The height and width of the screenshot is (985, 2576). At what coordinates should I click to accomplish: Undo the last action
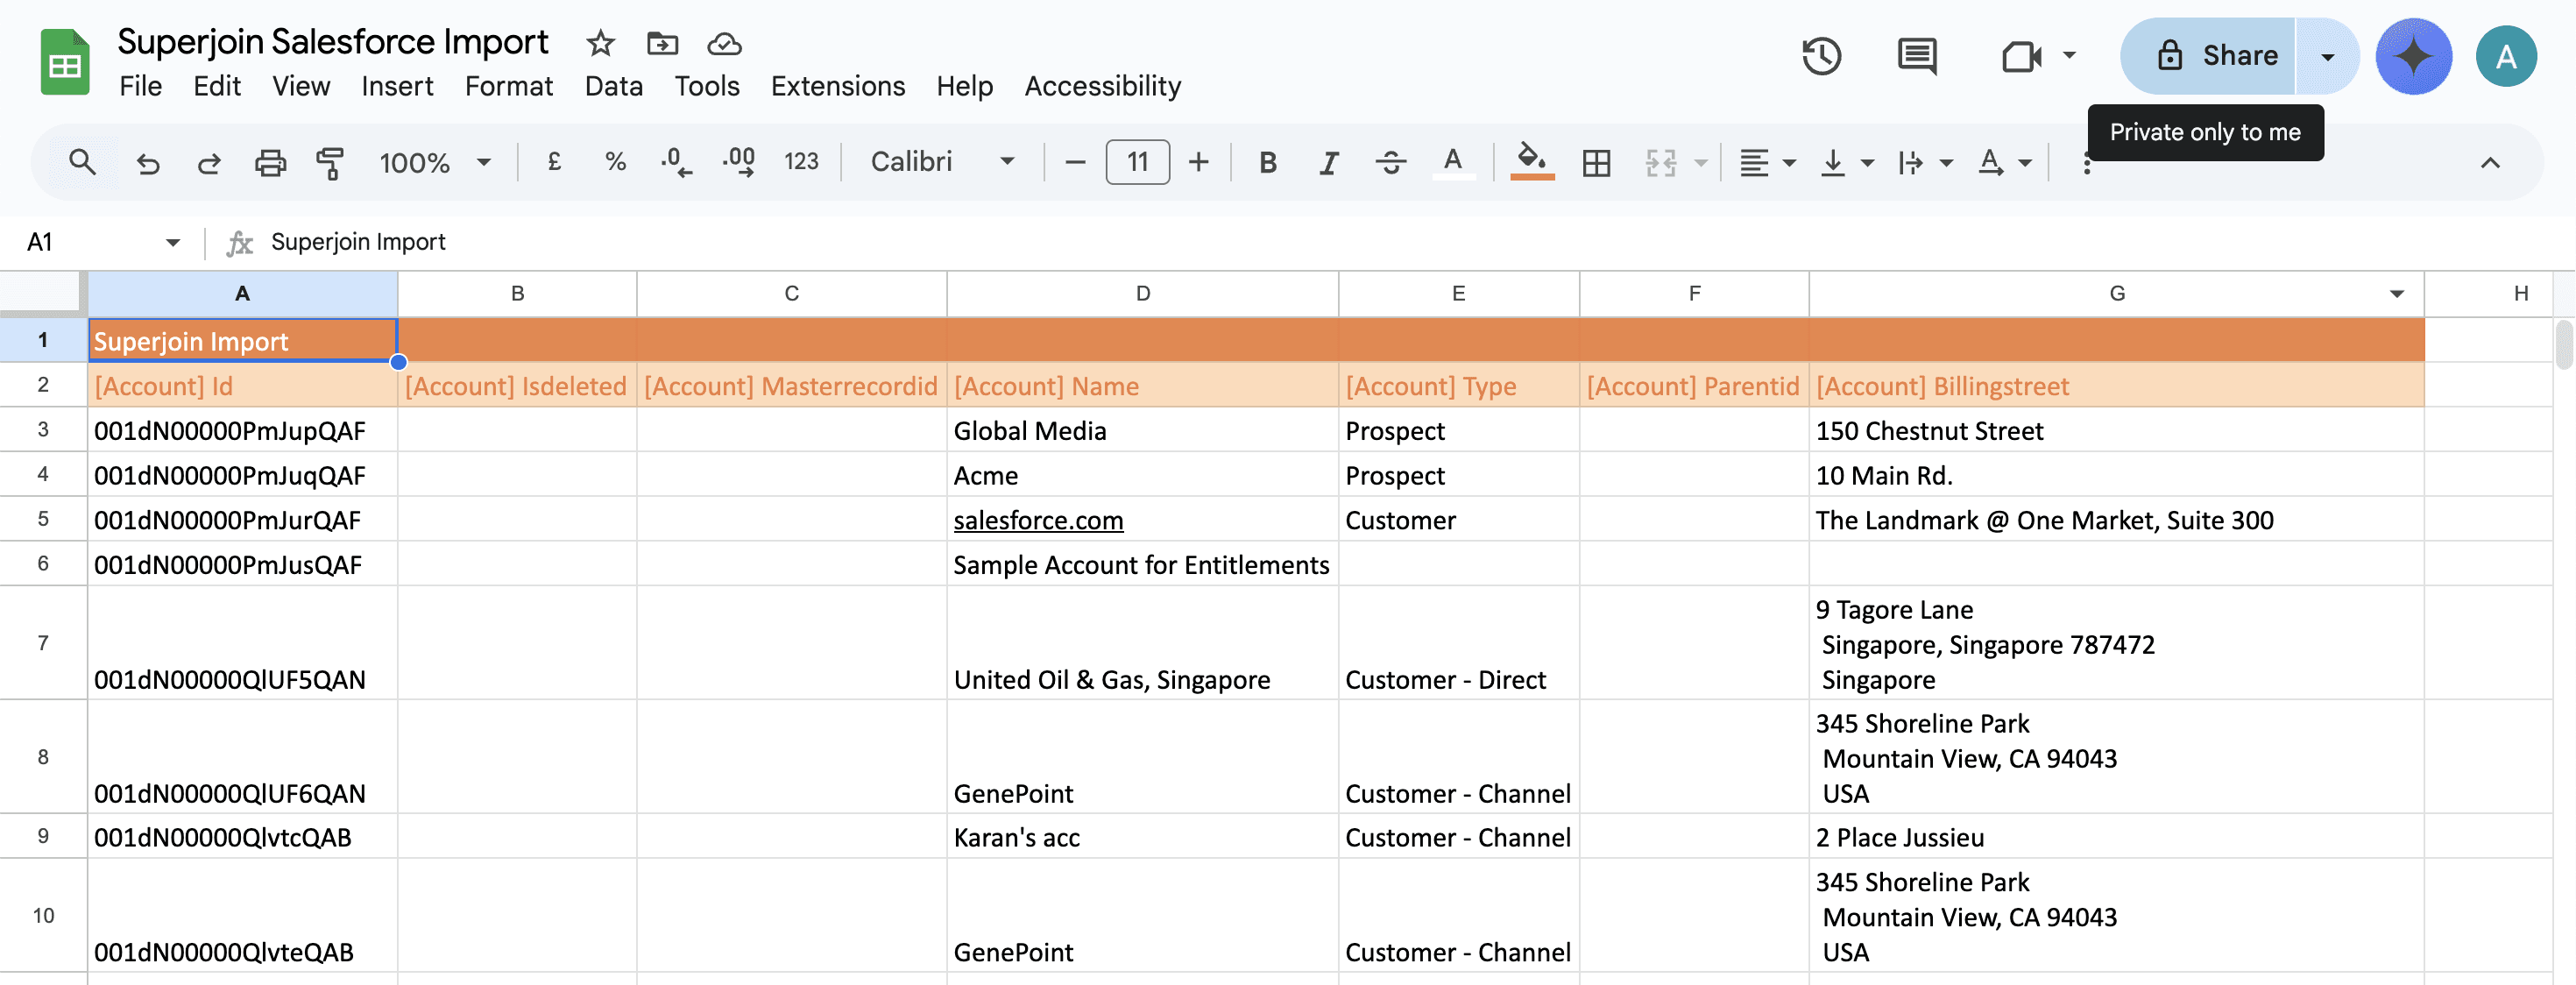(x=147, y=162)
